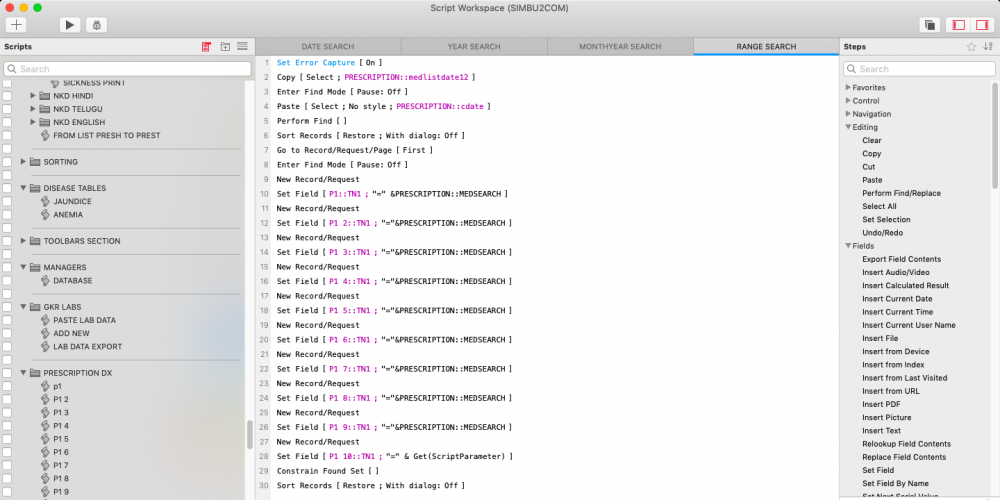1000x500 pixels.
Task: Tick the checkbox beside PRESCRIPTION DX
Action: tap(7, 373)
